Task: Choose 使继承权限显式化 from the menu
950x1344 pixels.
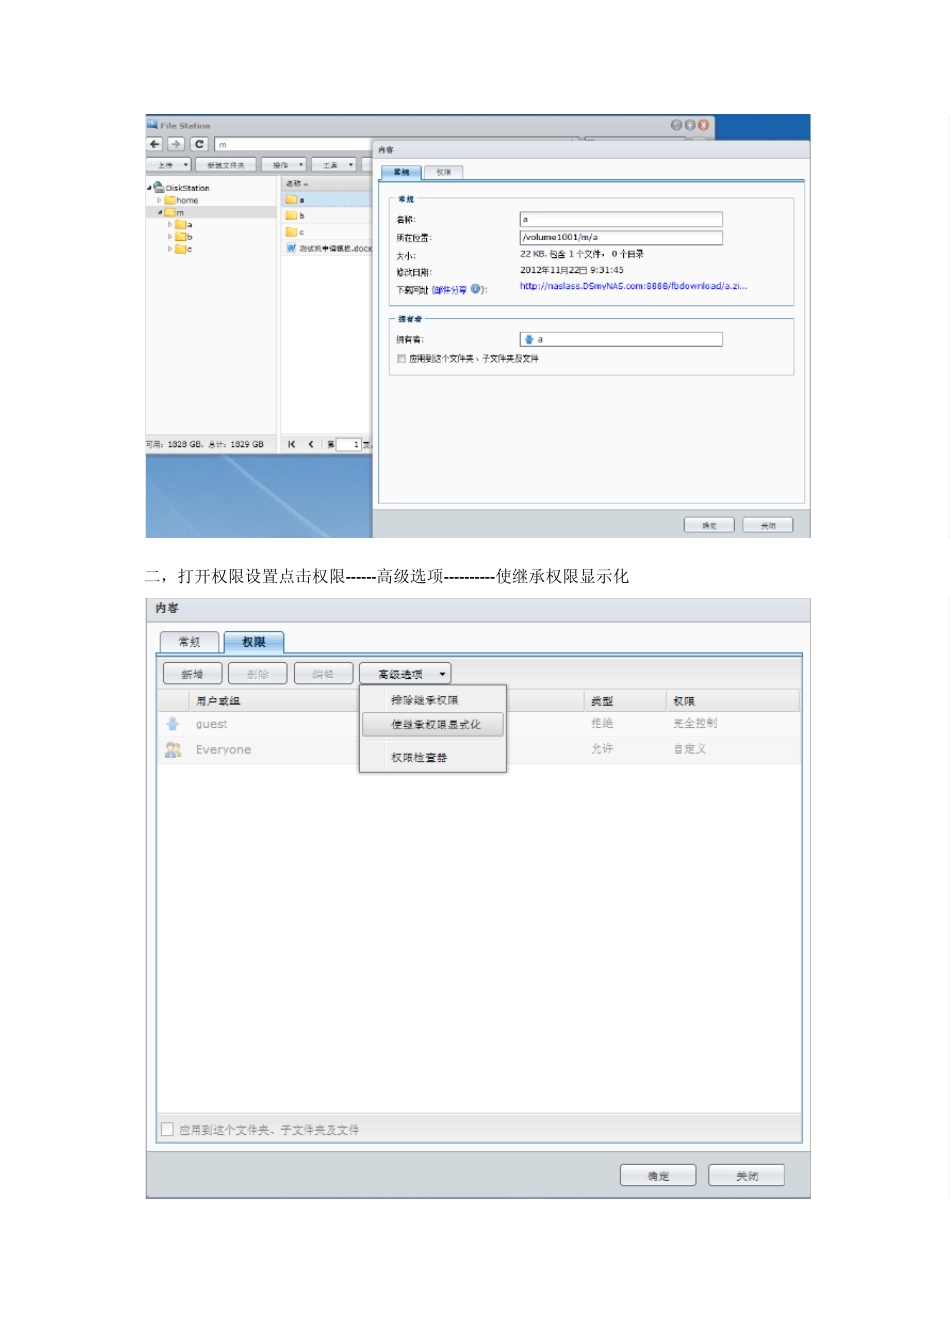Action: click(432, 724)
